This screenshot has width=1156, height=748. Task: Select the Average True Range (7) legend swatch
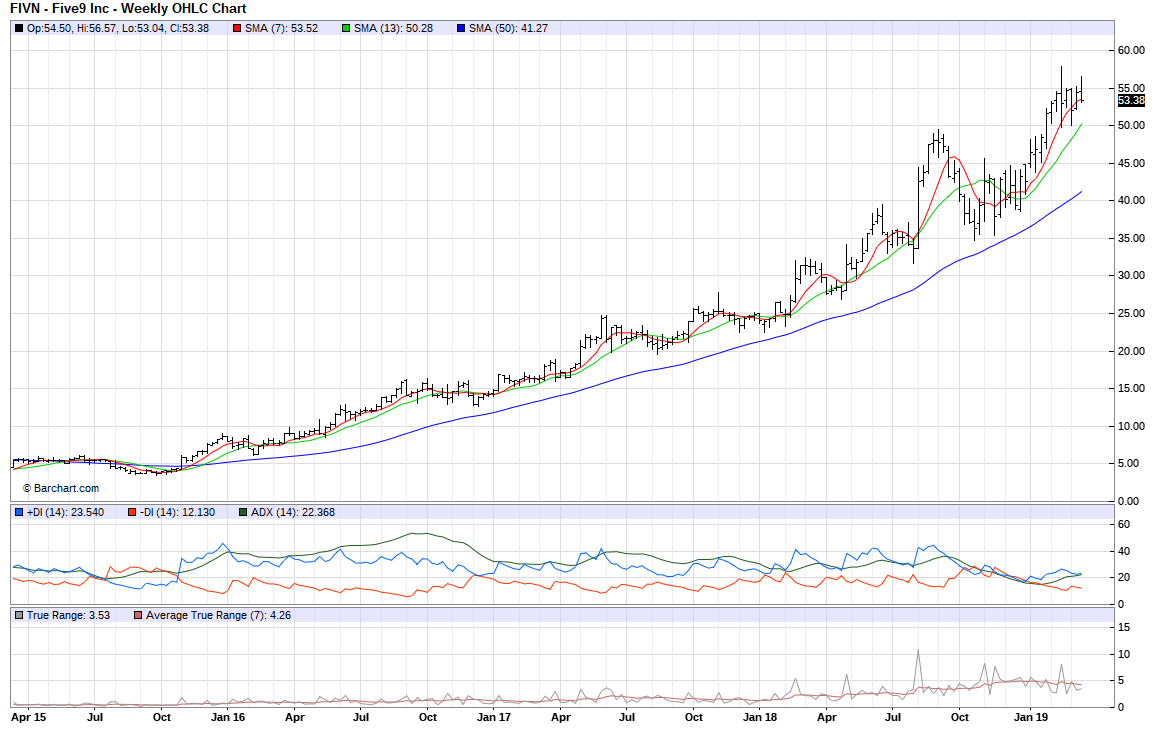tap(138, 615)
